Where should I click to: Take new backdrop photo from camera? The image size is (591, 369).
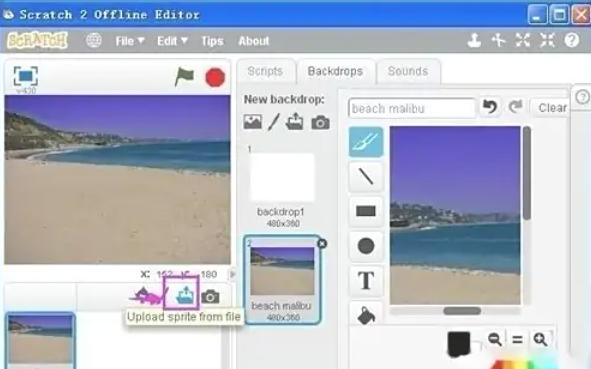320,122
